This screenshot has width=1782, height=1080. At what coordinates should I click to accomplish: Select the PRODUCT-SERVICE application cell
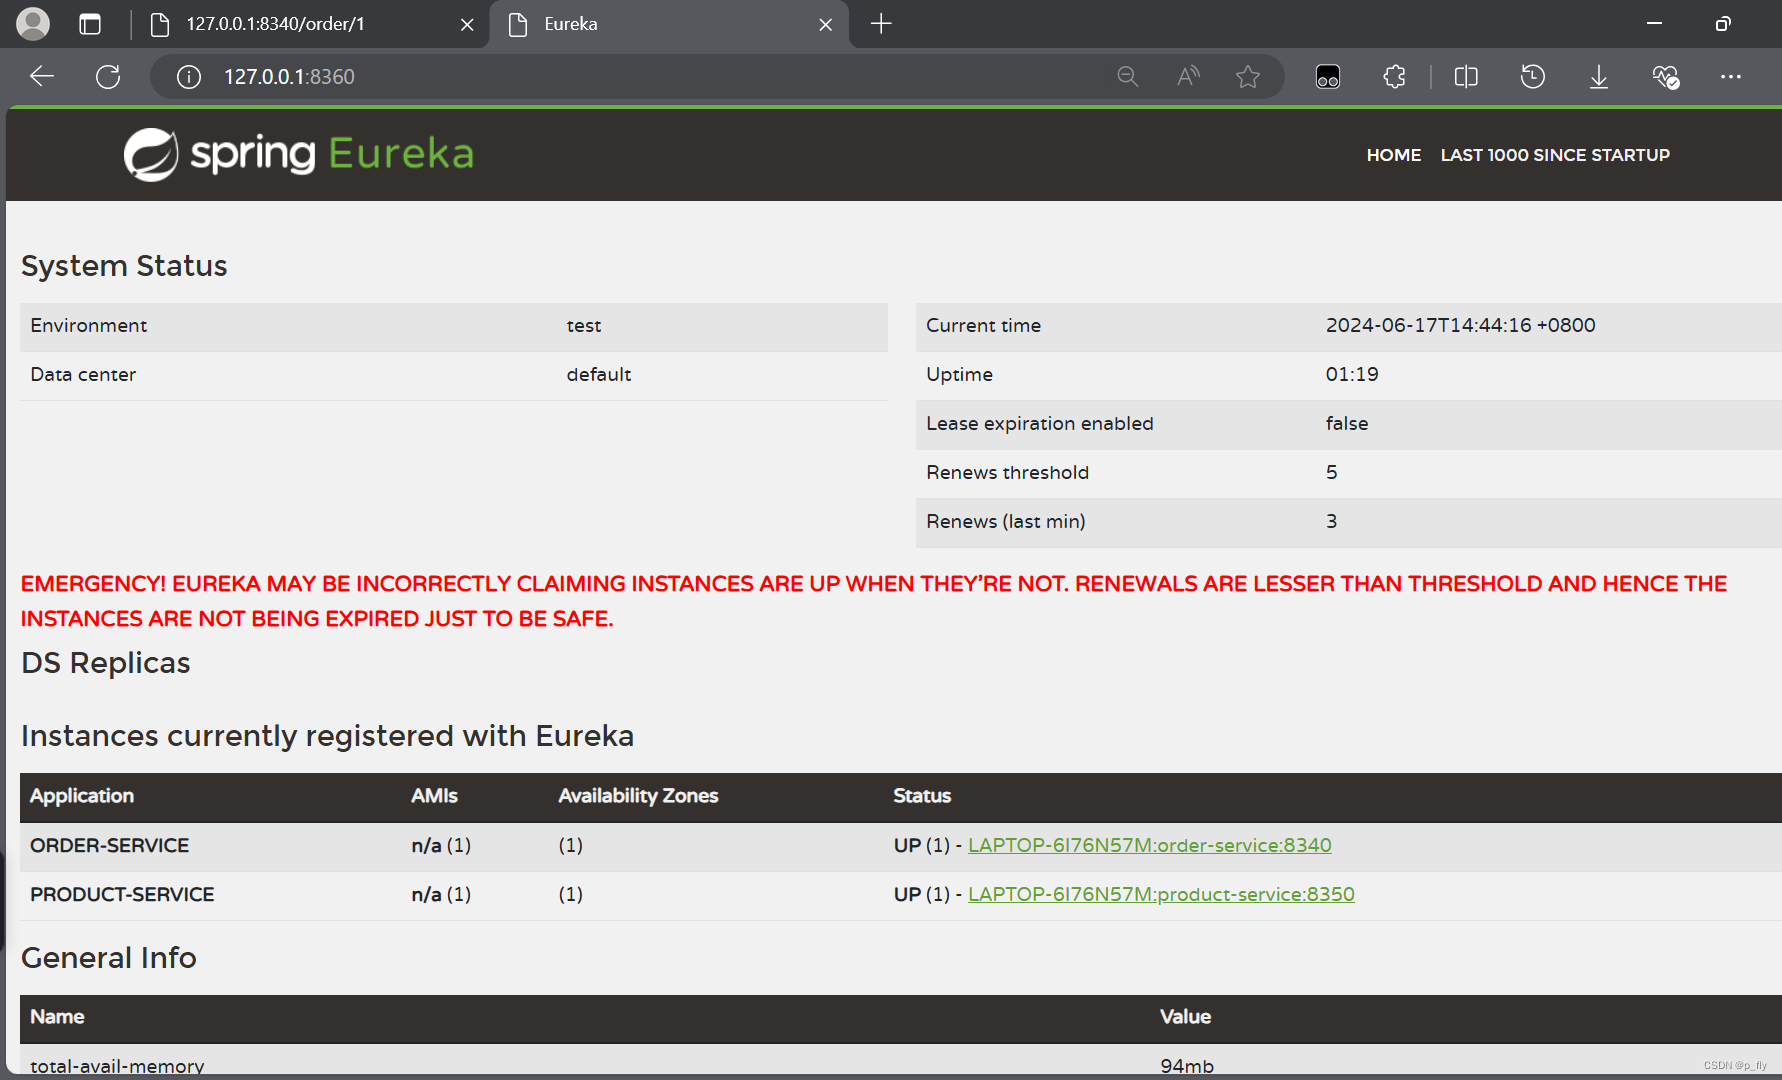[122, 894]
